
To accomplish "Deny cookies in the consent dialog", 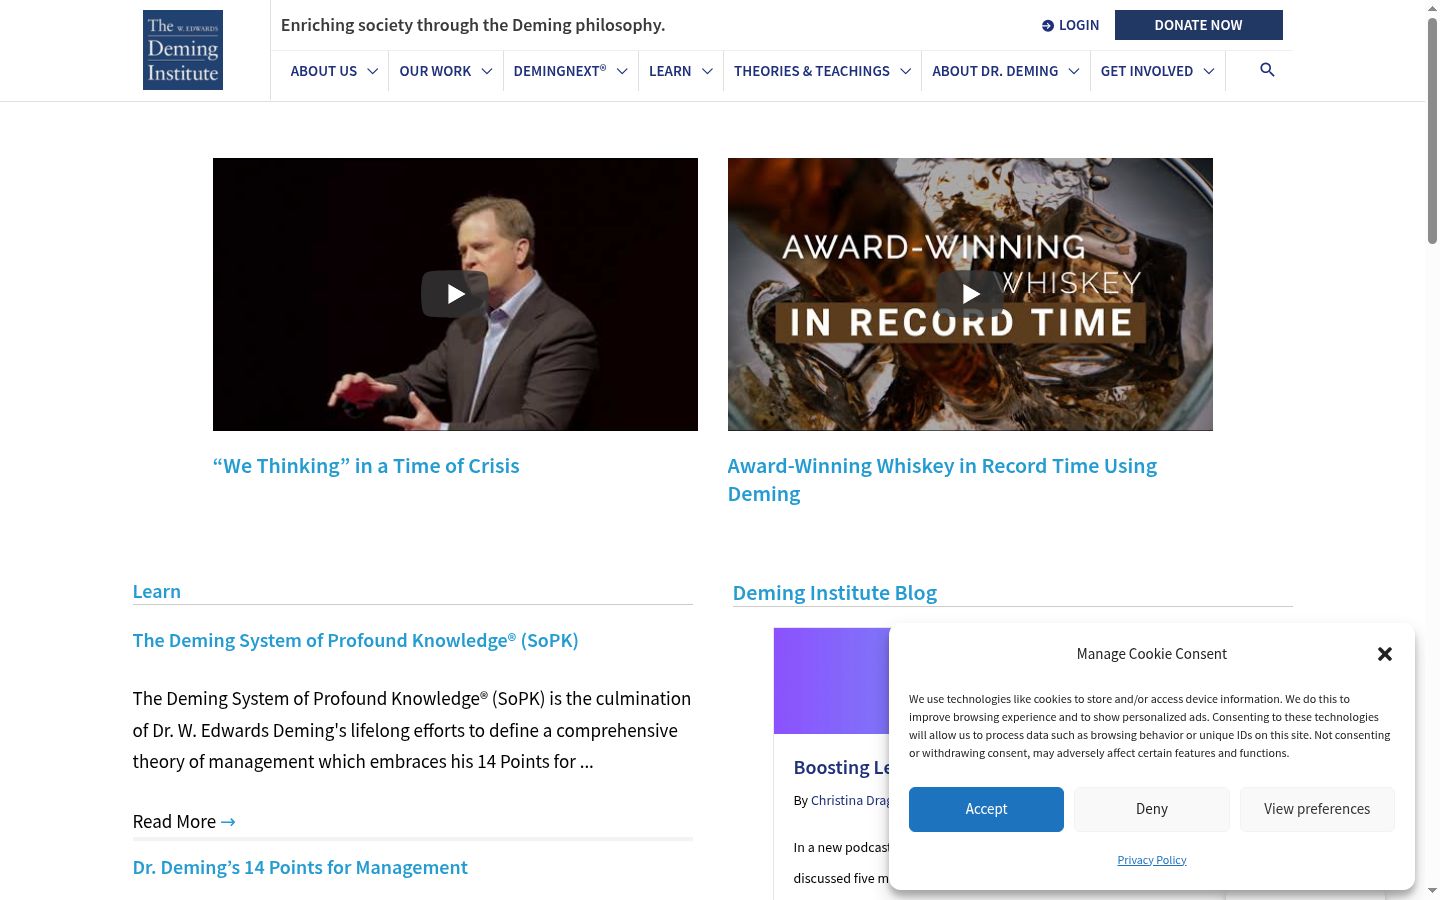I will pyautogui.click(x=1152, y=809).
